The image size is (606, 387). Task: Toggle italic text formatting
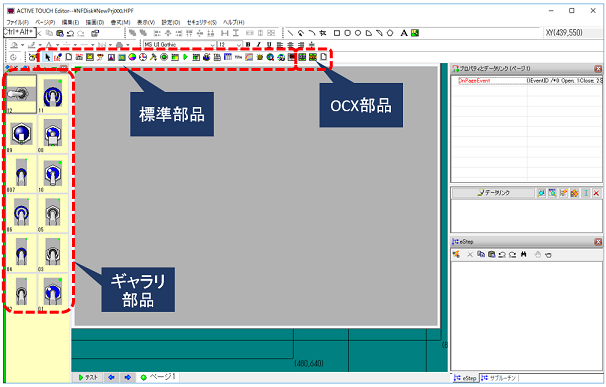click(259, 45)
